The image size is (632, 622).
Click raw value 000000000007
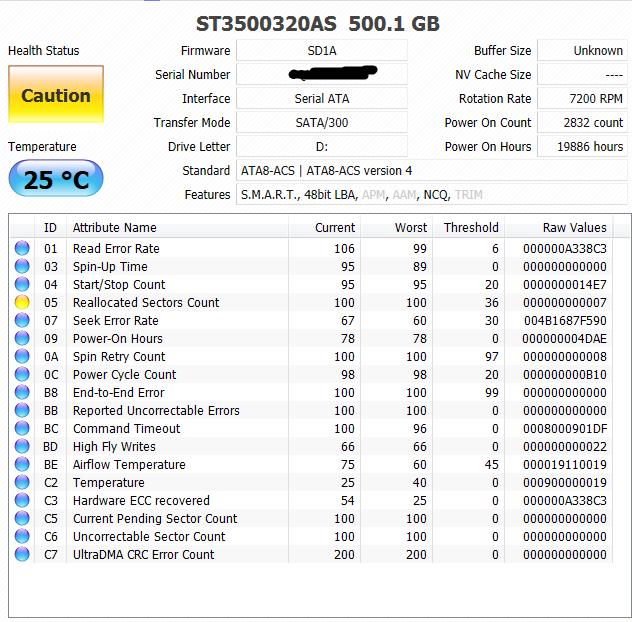click(565, 302)
